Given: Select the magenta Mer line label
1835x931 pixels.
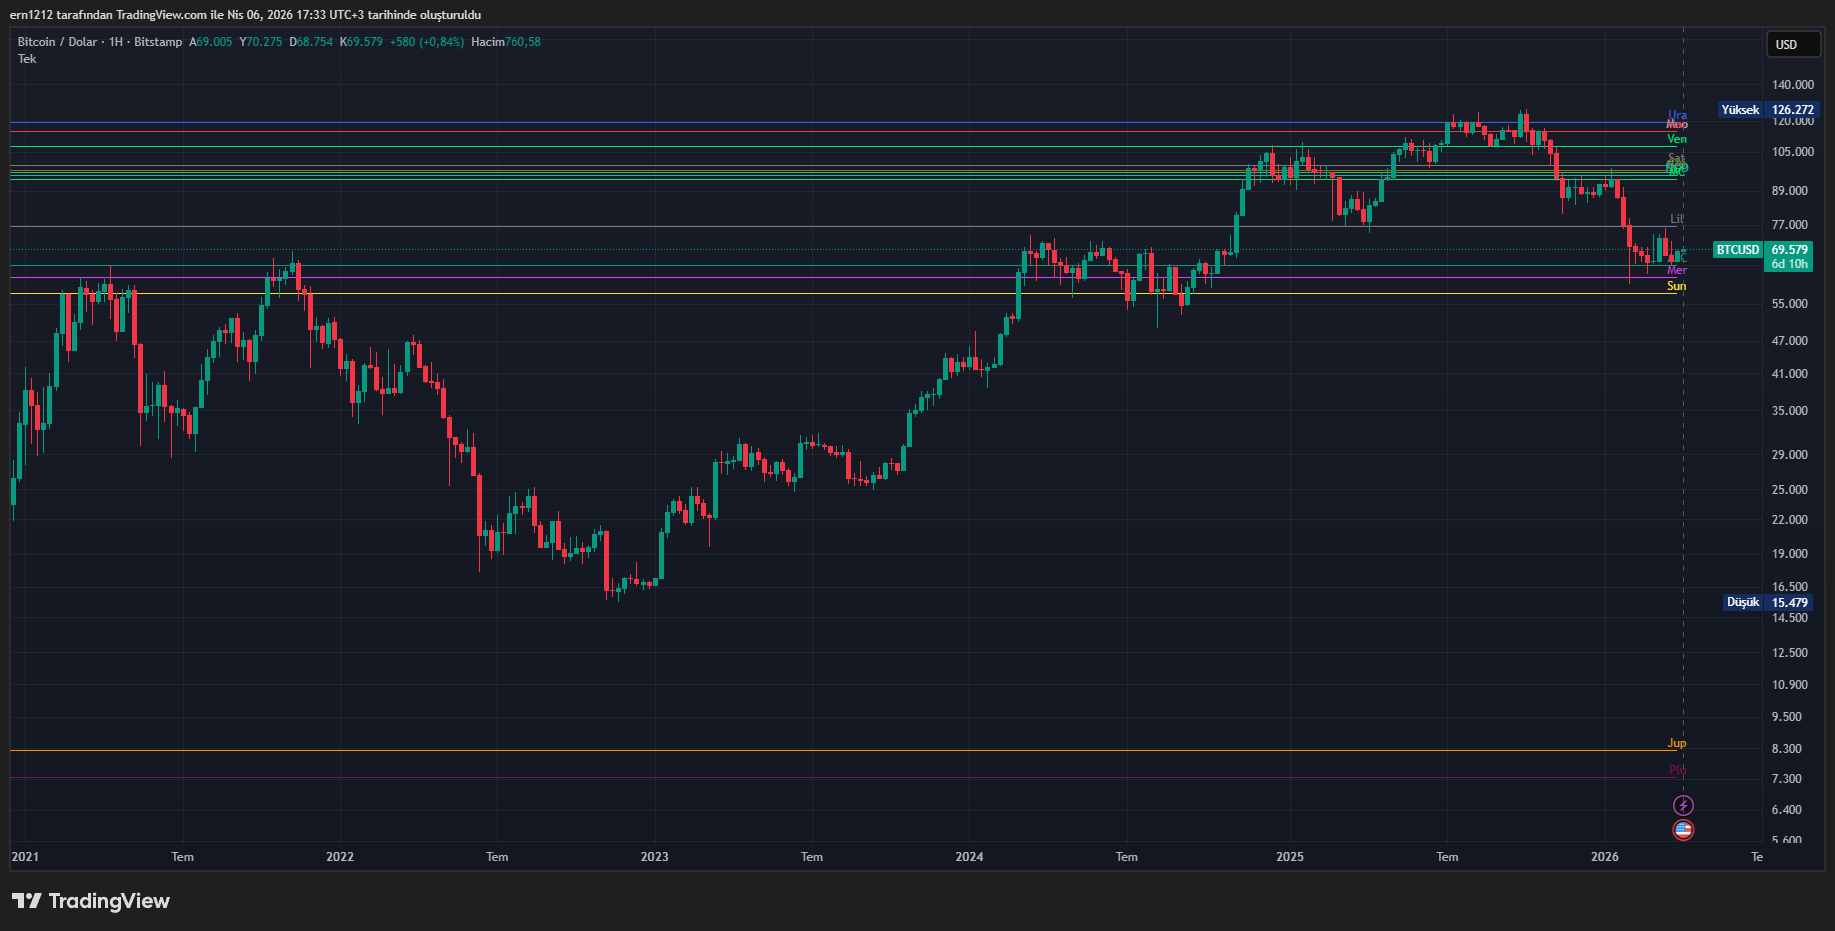Looking at the screenshot, I should [1676, 270].
